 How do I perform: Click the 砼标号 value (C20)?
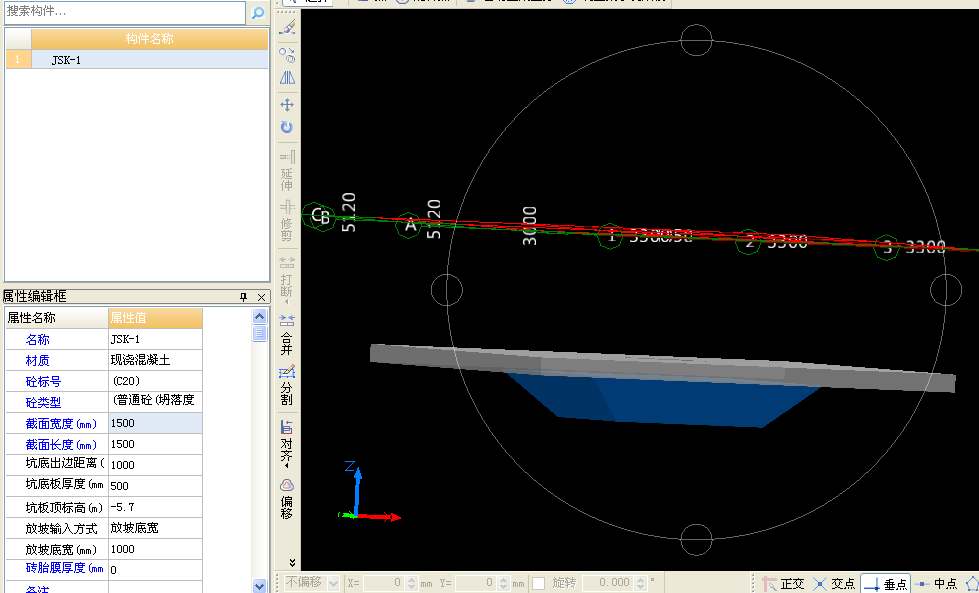click(155, 381)
